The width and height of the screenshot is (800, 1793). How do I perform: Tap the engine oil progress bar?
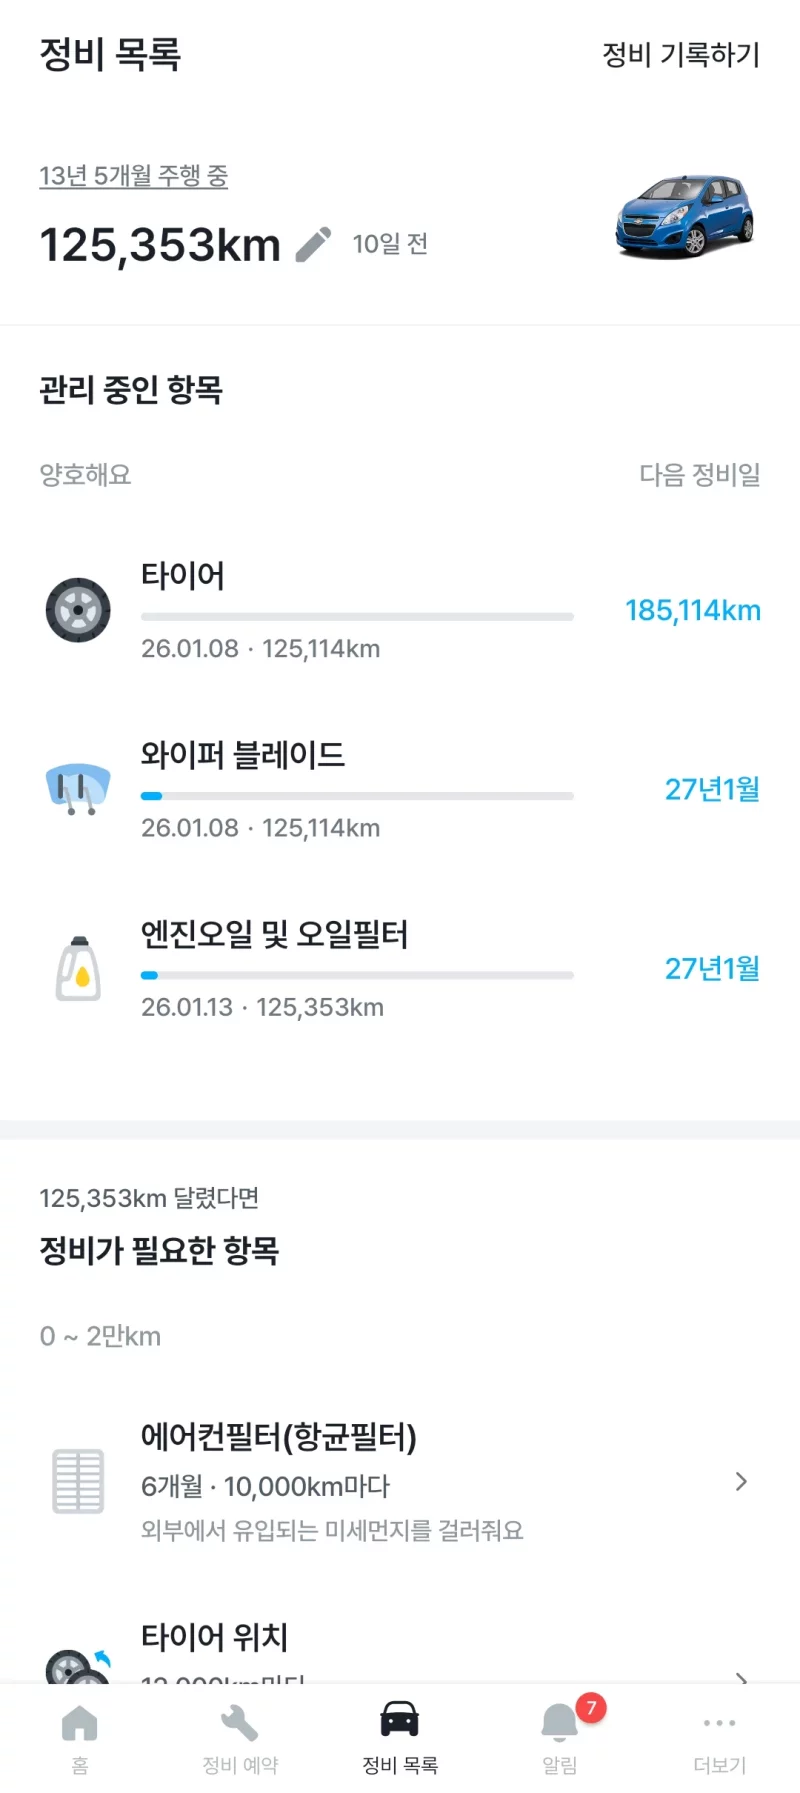pos(357,975)
